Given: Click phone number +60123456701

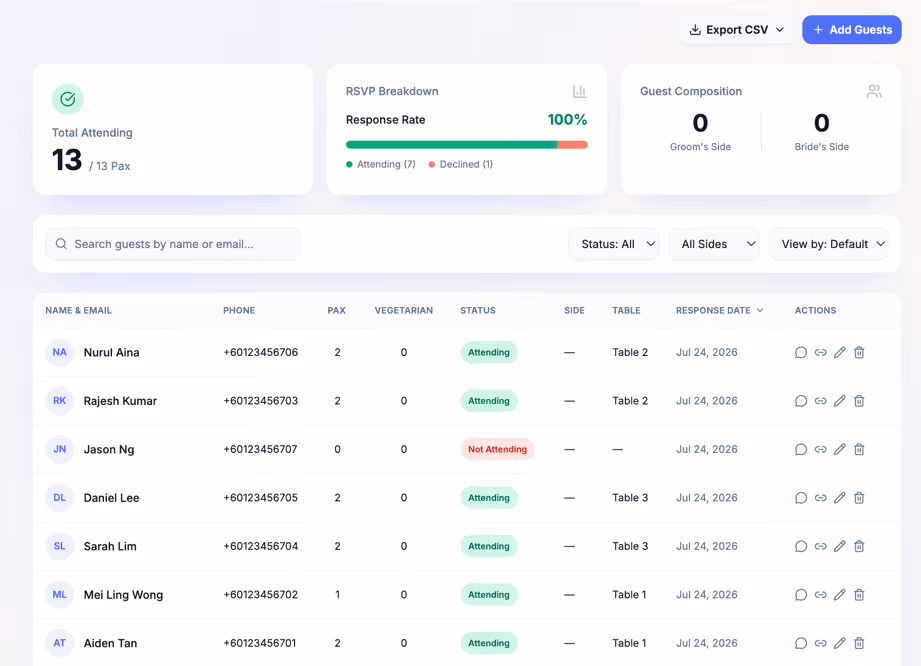Looking at the screenshot, I should [x=260, y=643].
